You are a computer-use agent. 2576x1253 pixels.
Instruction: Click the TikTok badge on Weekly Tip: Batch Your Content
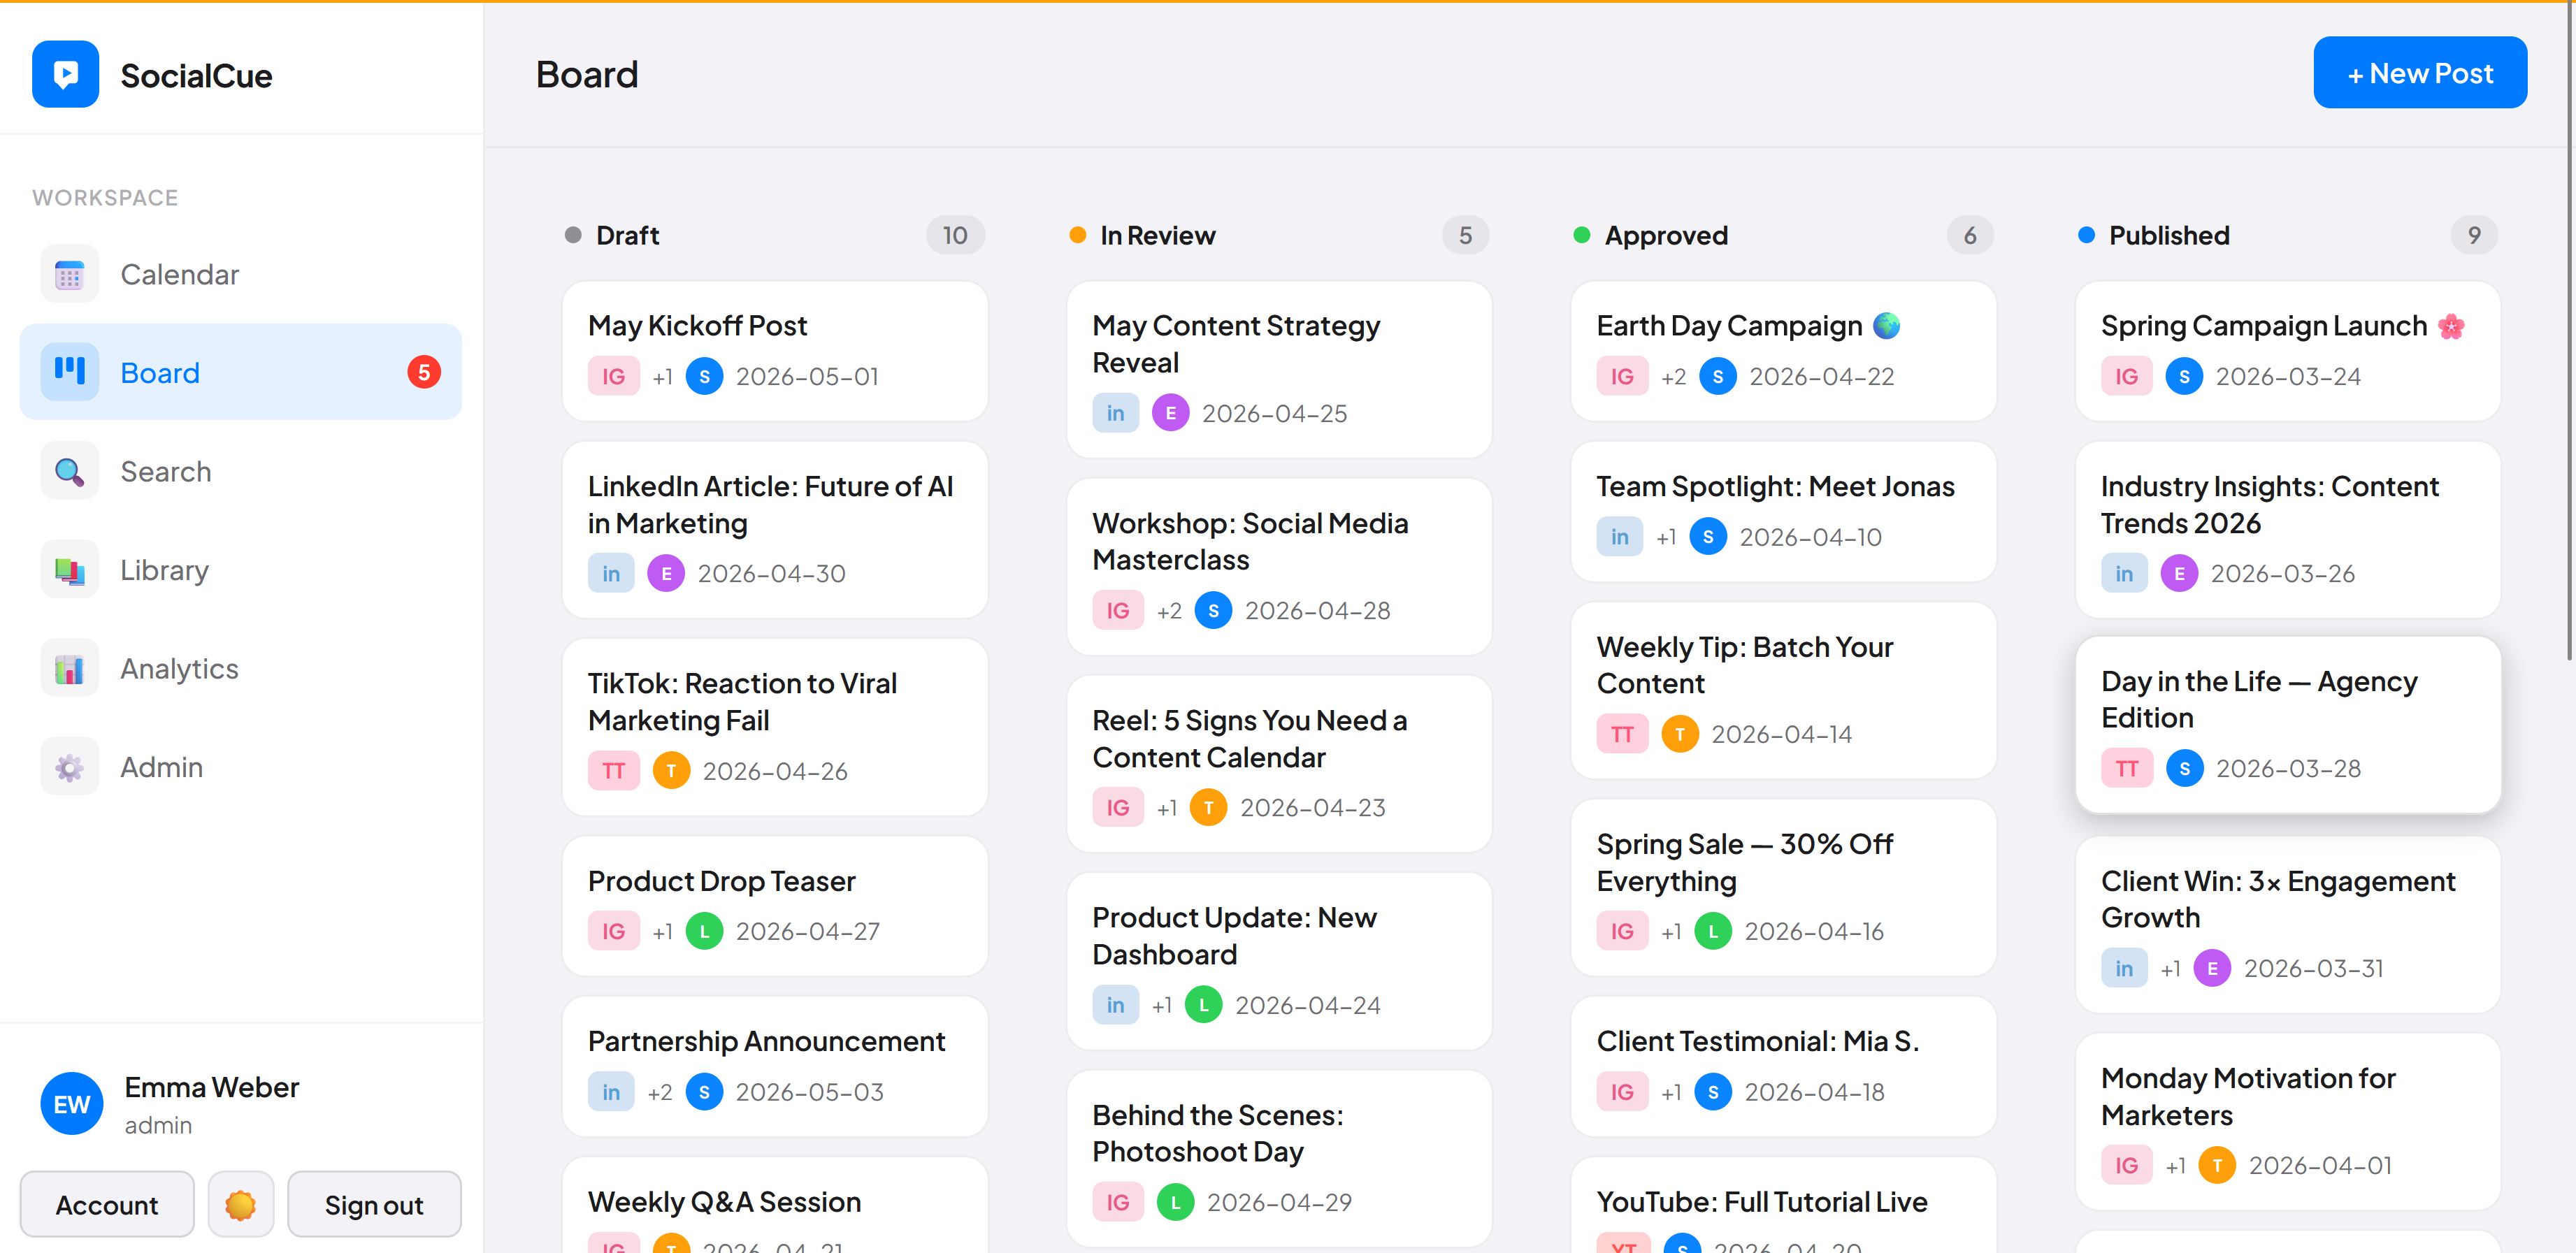pos(1622,733)
